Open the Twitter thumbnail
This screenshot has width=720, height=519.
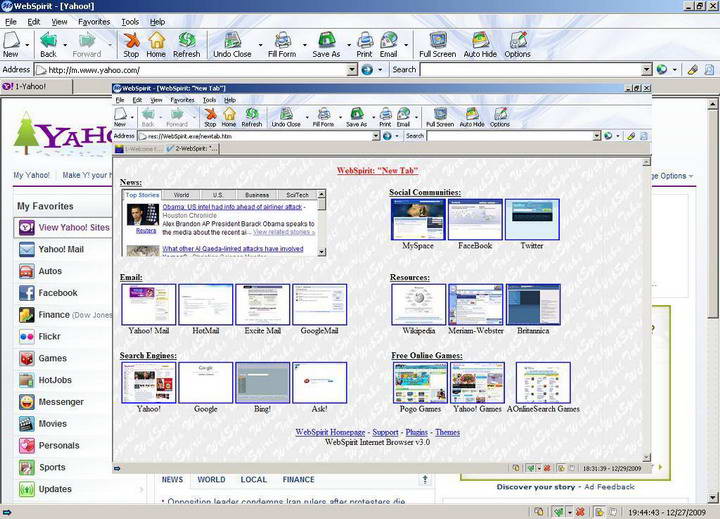pyautogui.click(x=532, y=220)
